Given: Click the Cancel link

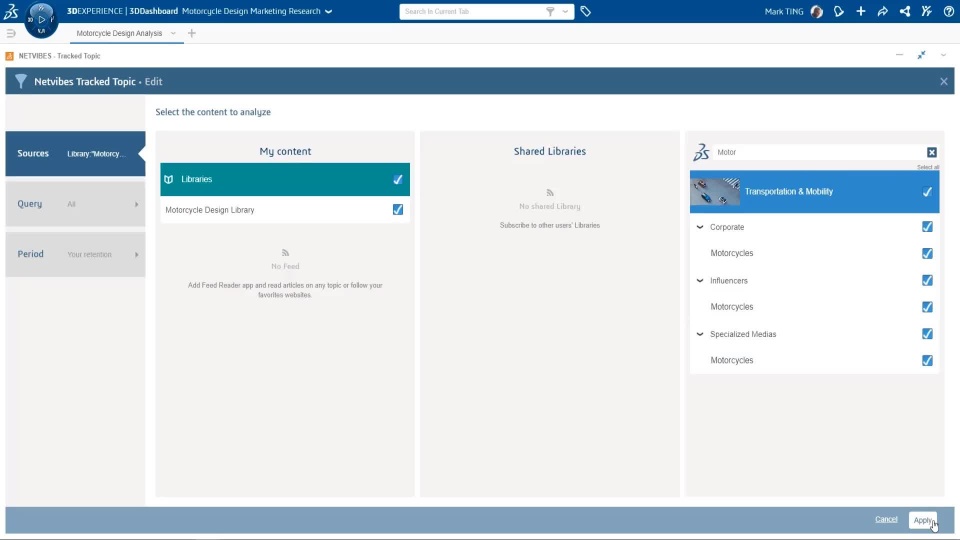Looking at the screenshot, I should pos(886,519).
